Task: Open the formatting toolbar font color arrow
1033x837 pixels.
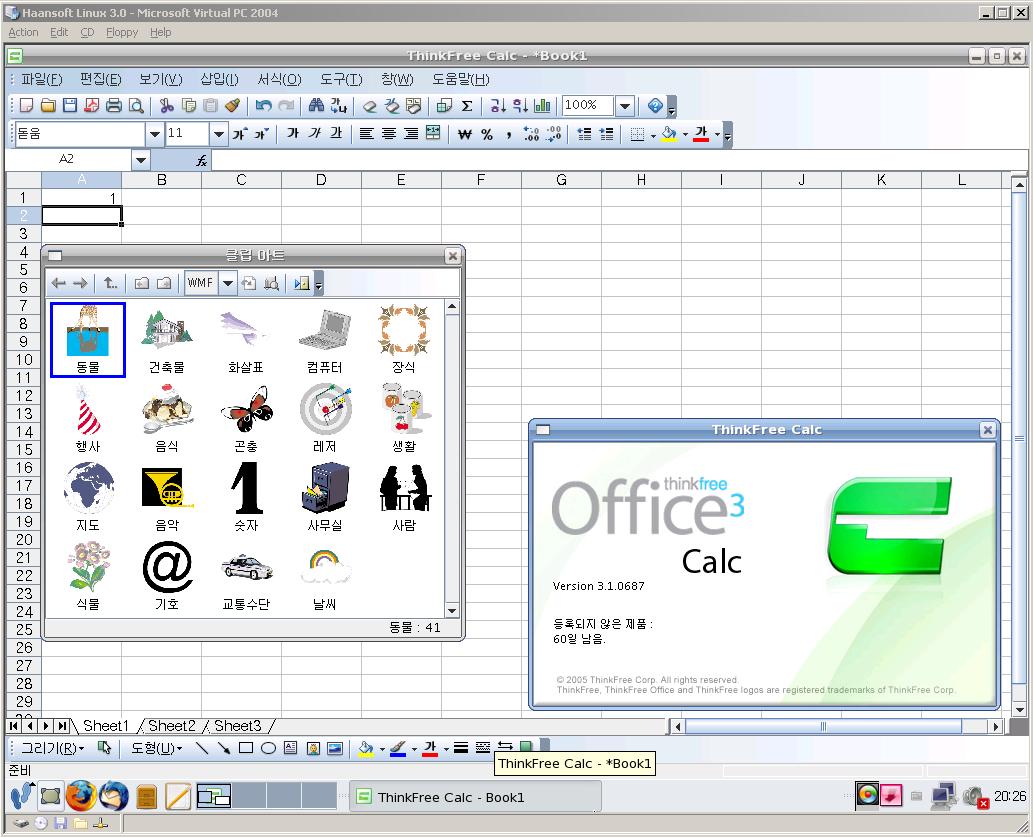Action: [717, 136]
